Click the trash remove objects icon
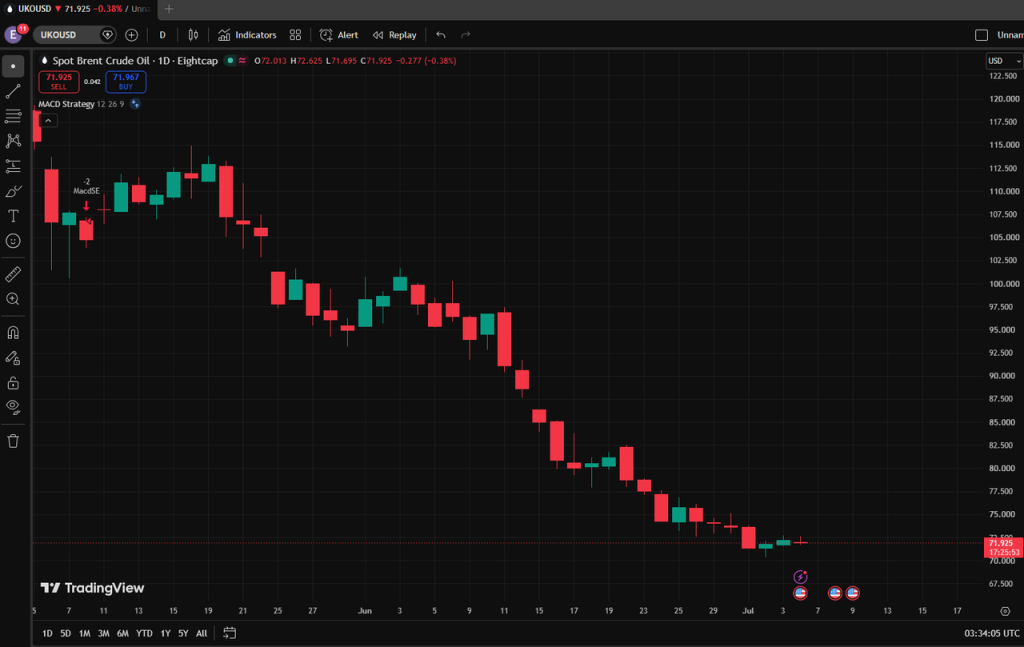Viewport: 1024px width, 647px height. tap(13, 441)
